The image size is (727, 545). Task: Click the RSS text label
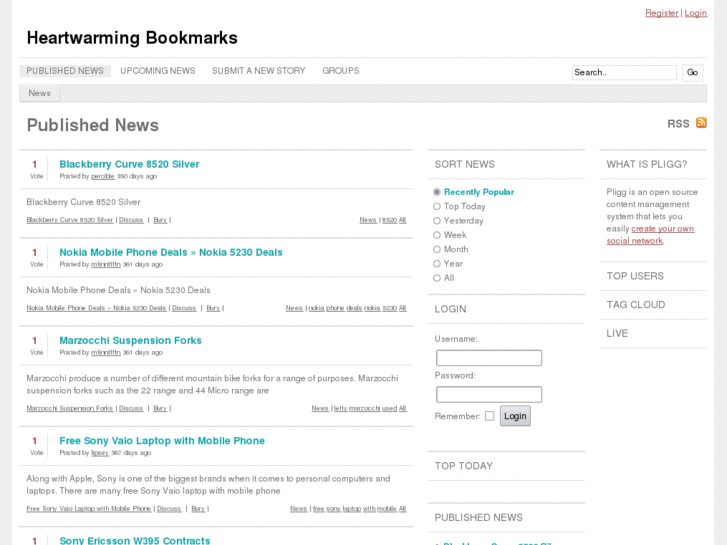(x=678, y=123)
